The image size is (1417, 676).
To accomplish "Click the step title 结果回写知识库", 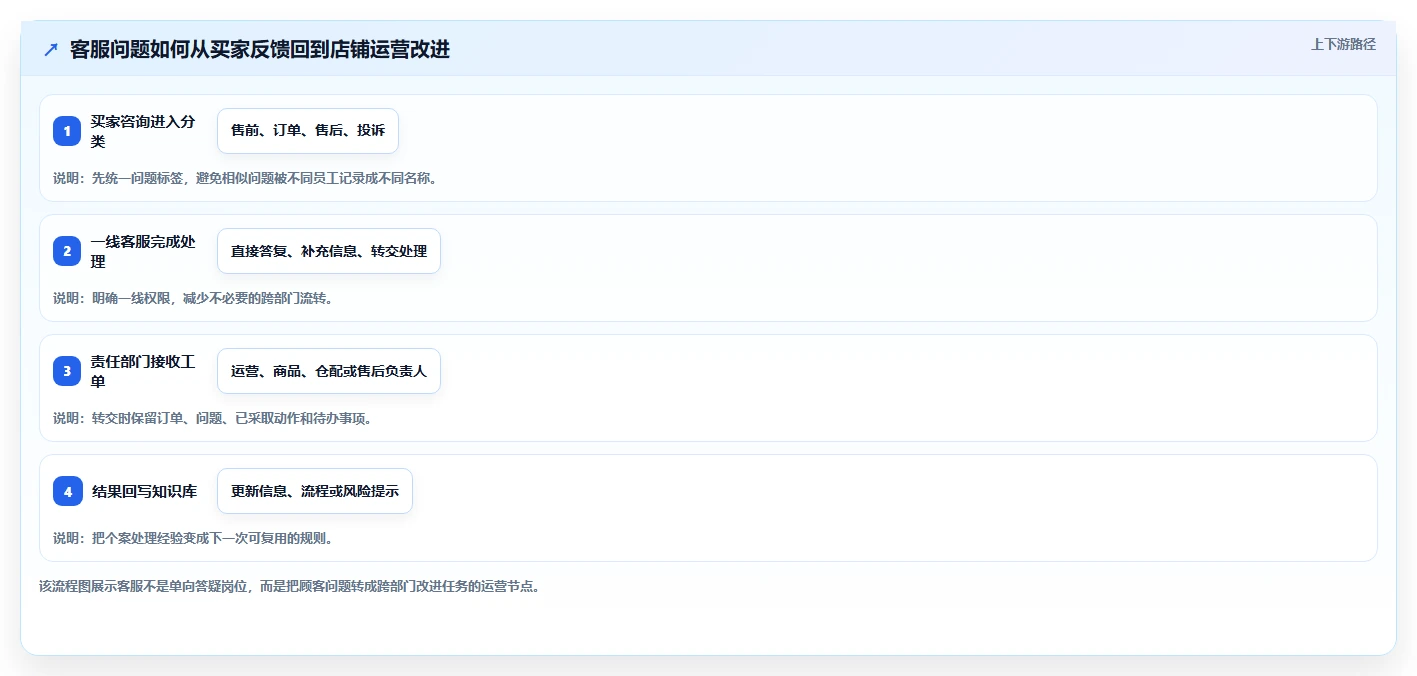I will coord(144,491).
